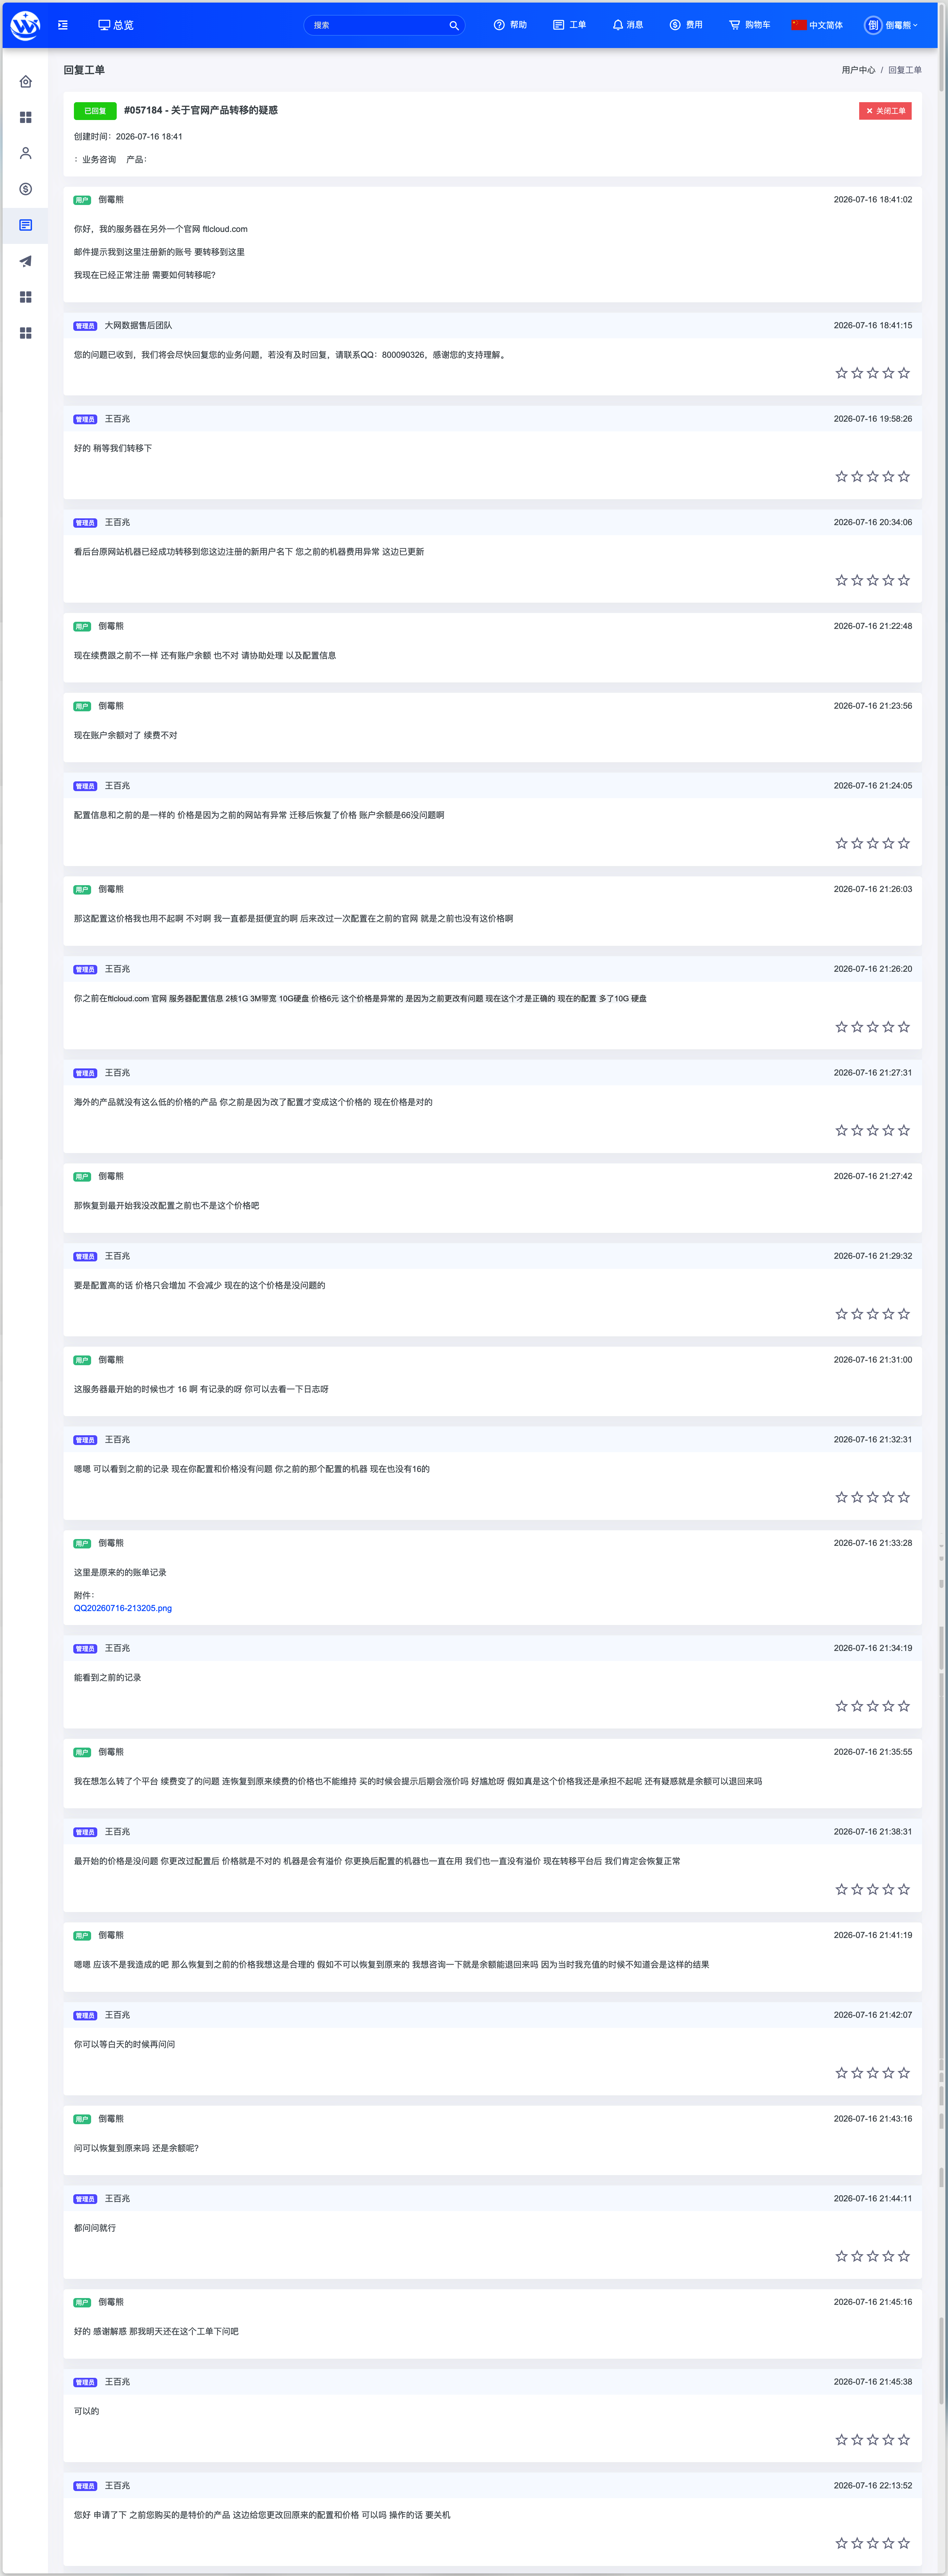Viewport: 948px width, 2576px height.
Task: Open the 总览 overview menu
Action: [116, 25]
